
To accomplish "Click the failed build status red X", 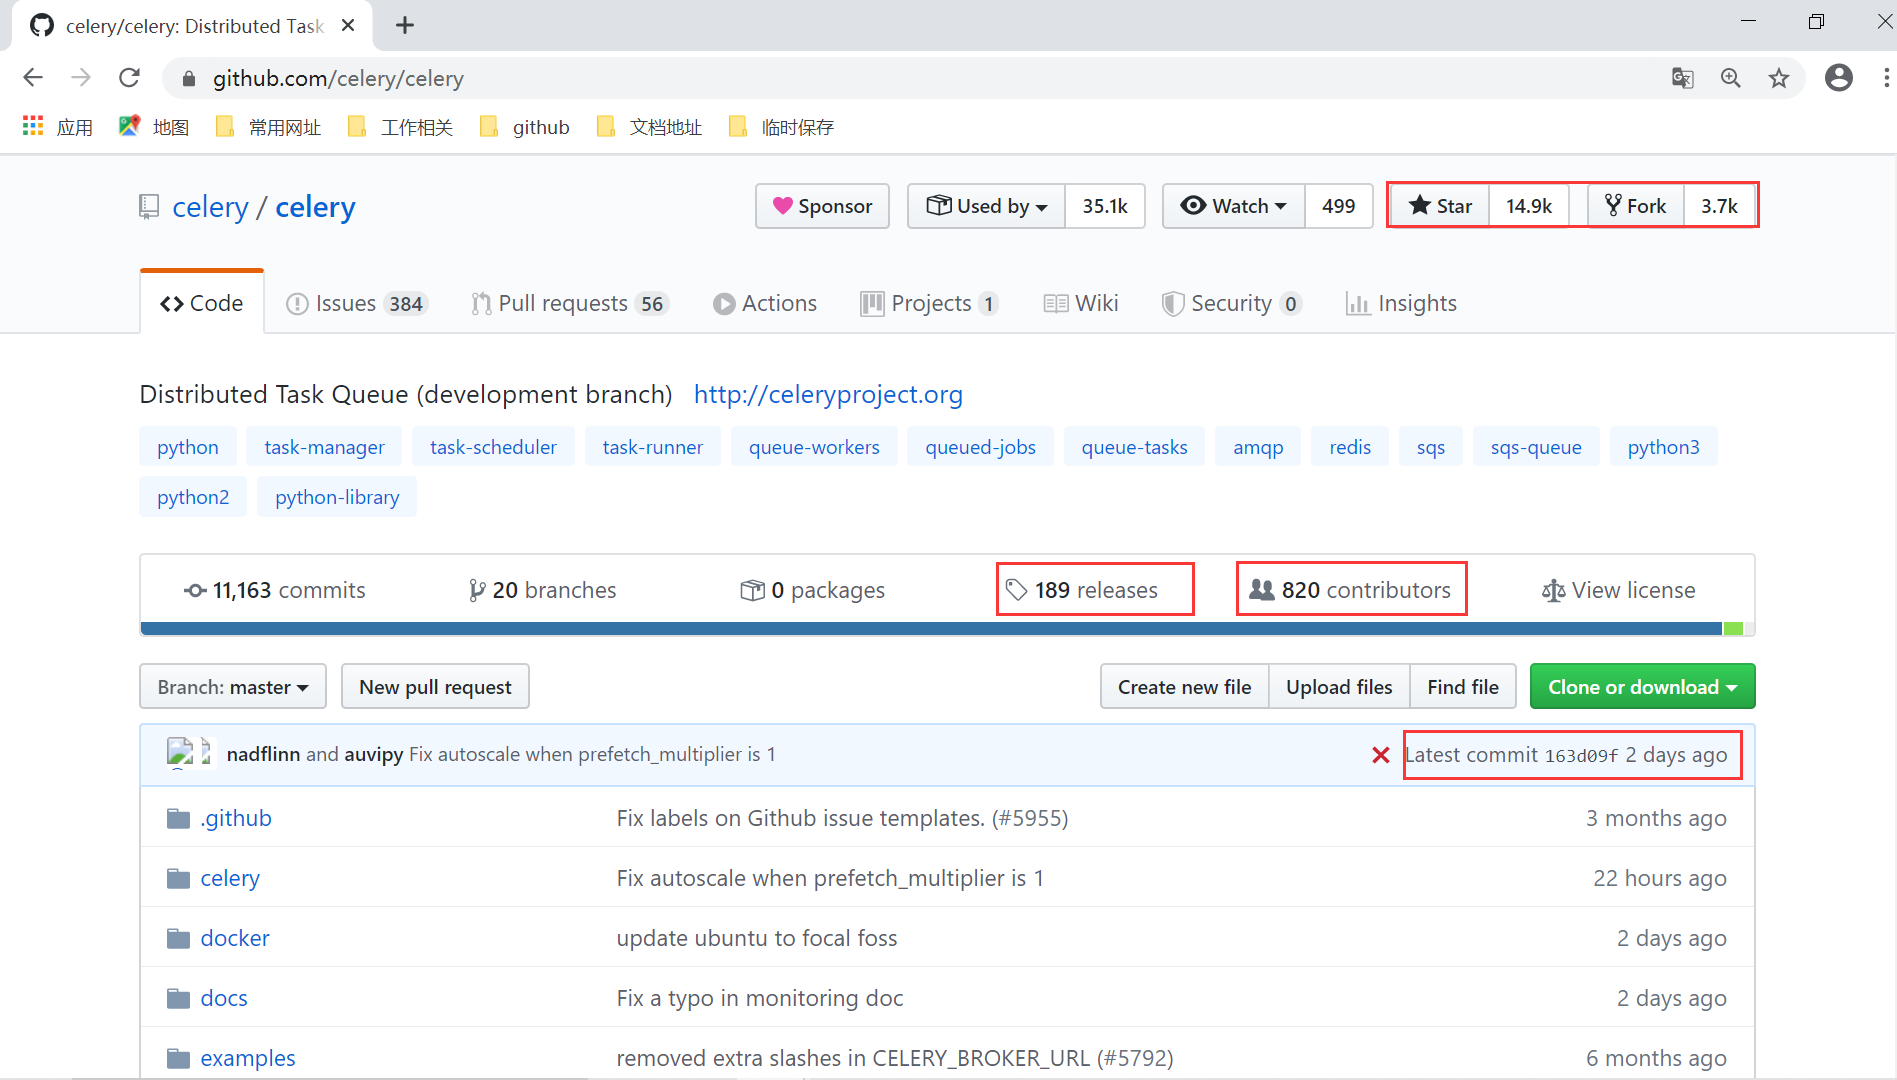I will (1381, 755).
